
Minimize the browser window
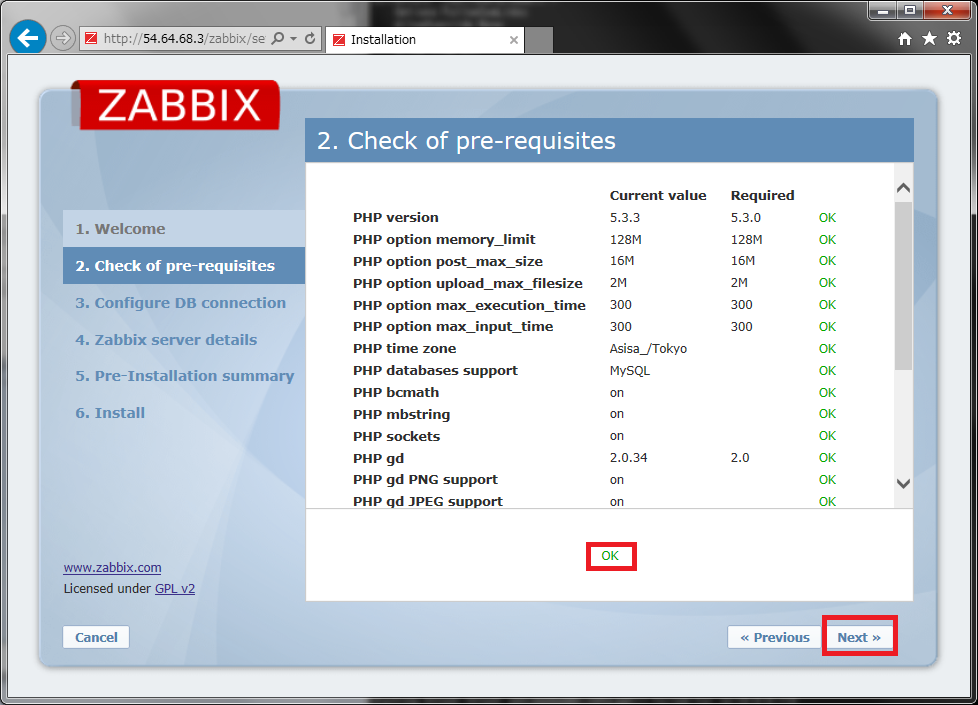coord(883,11)
